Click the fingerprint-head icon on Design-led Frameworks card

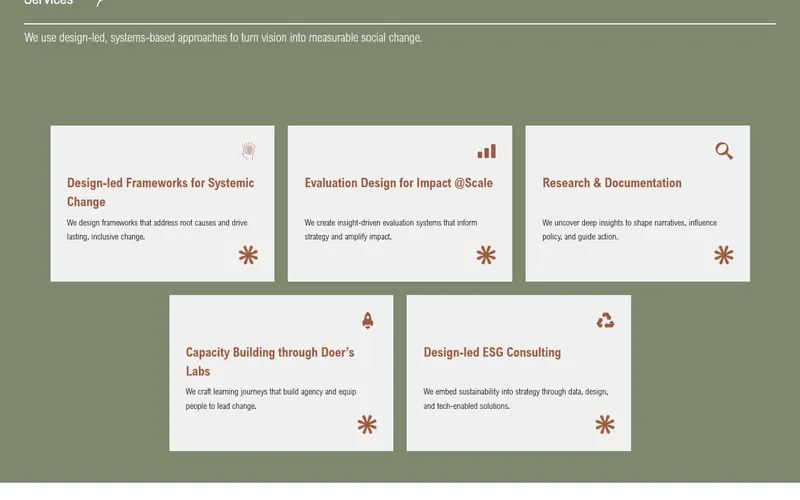click(x=248, y=151)
